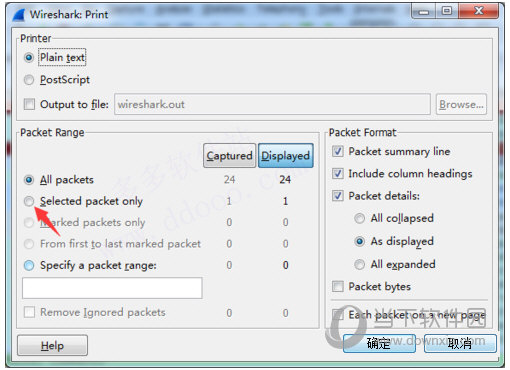This screenshot has height=370, width=510.
Task: Click the wireshark.out file path field
Action: (272, 104)
